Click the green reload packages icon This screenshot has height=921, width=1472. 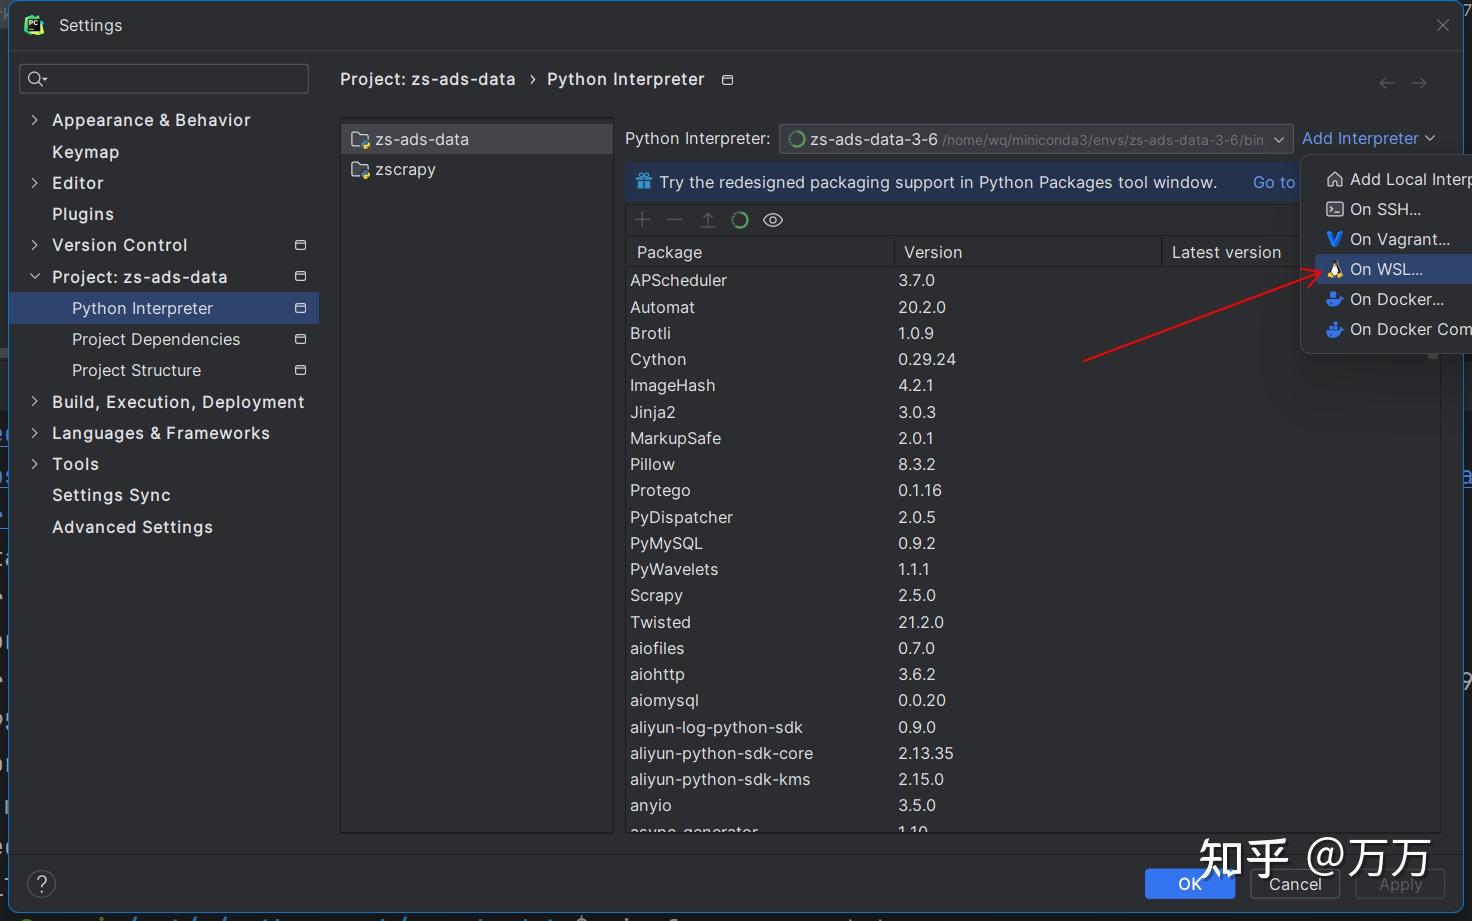click(x=740, y=220)
